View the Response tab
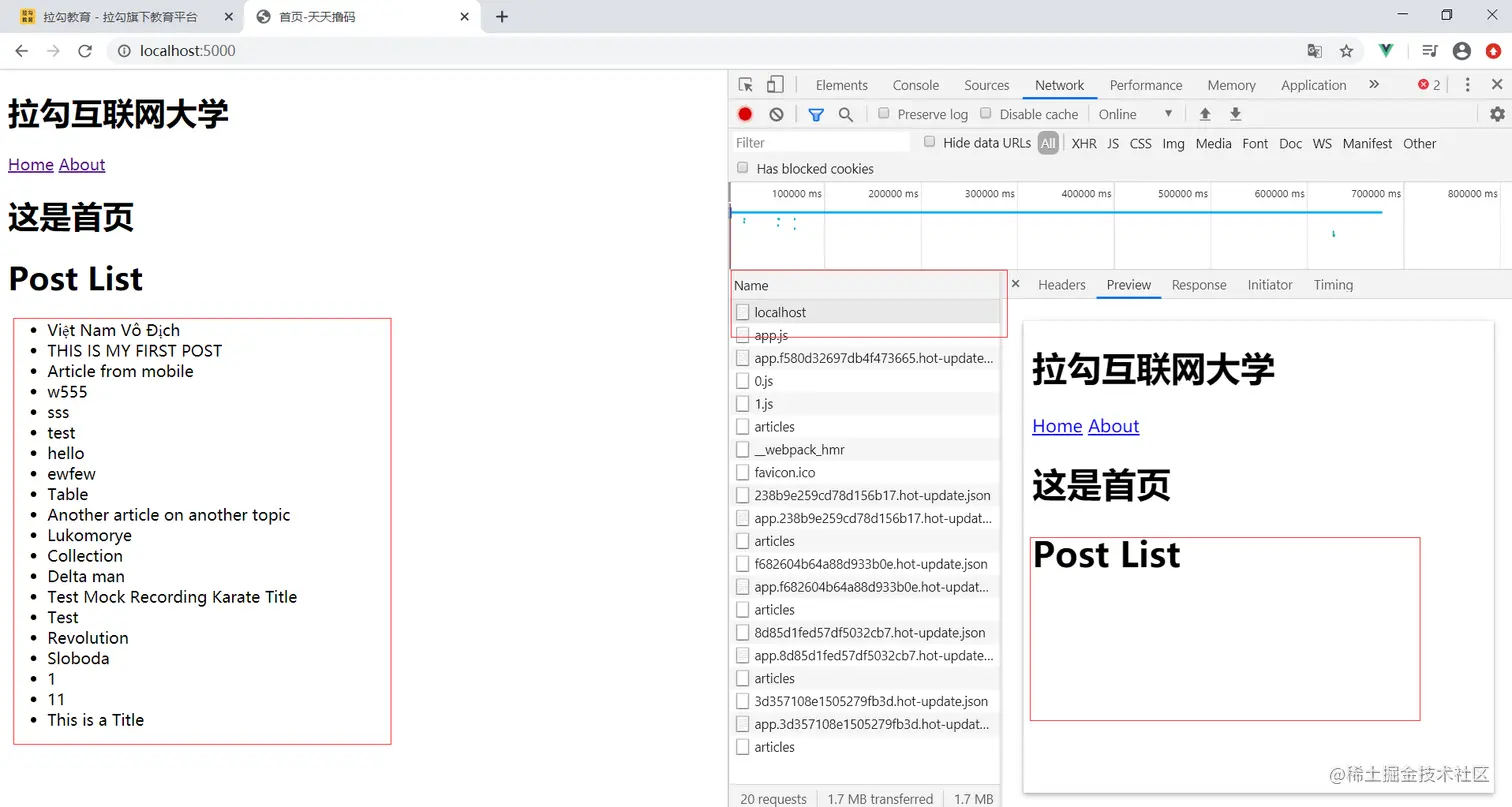Viewport: 1512px width, 807px height. pyautogui.click(x=1199, y=285)
